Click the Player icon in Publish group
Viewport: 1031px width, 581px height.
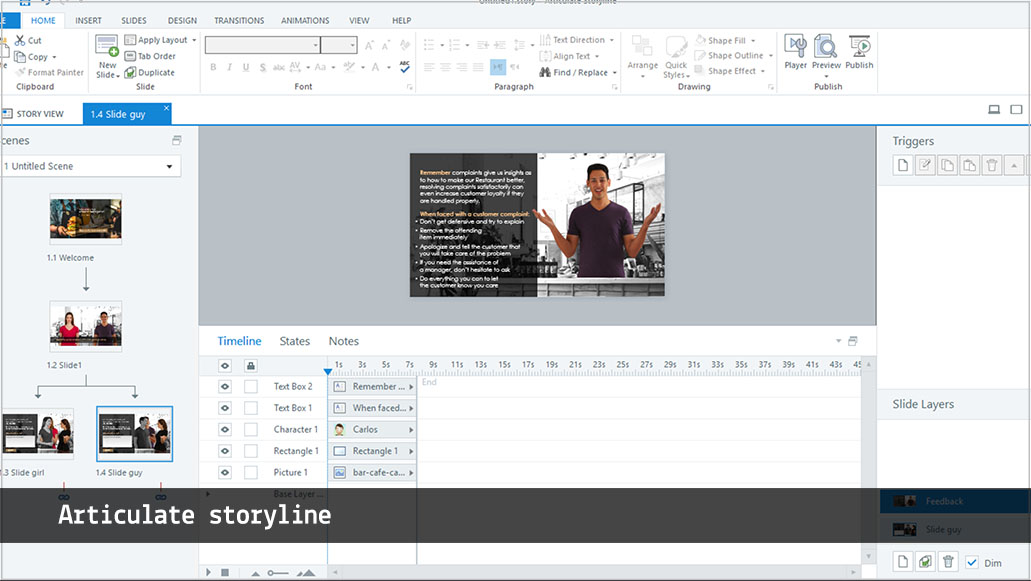click(x=795, y=52)
